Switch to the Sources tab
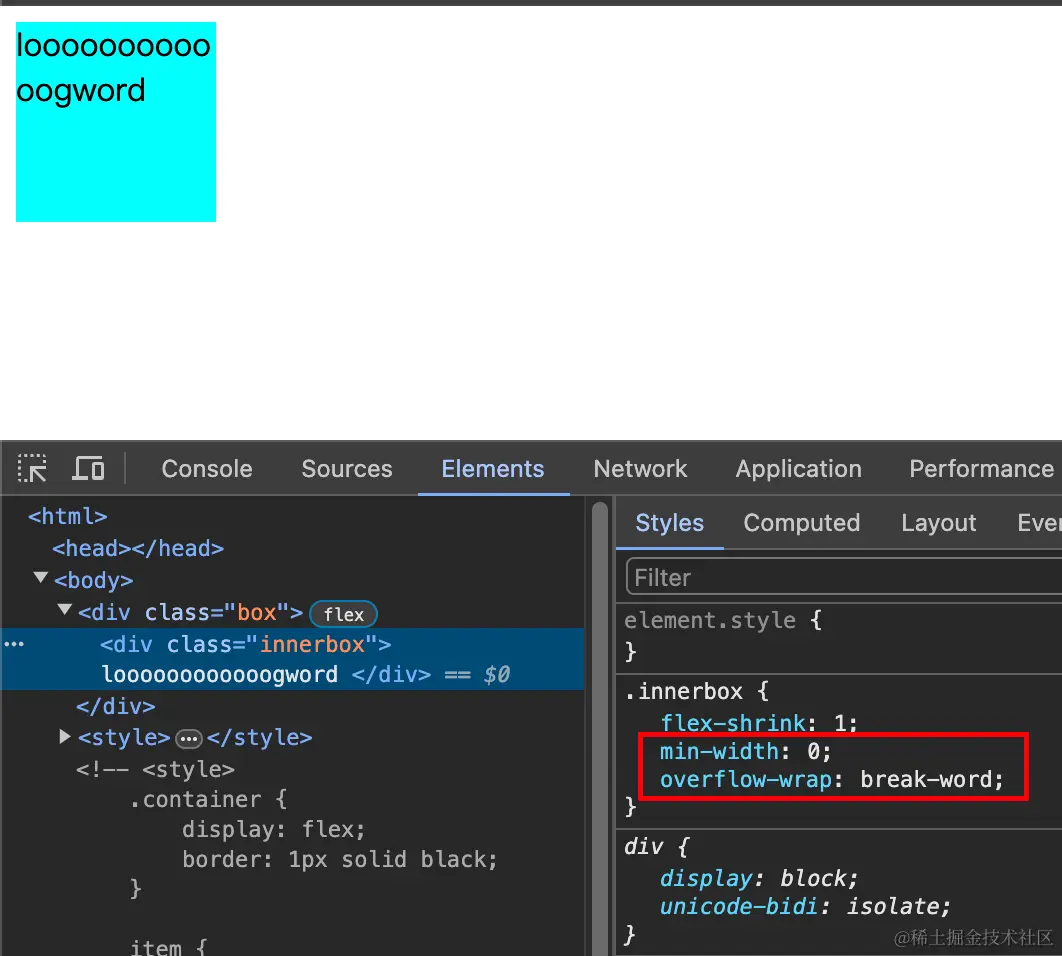This screenshot has width=1062, height=956. coord(347,469)
